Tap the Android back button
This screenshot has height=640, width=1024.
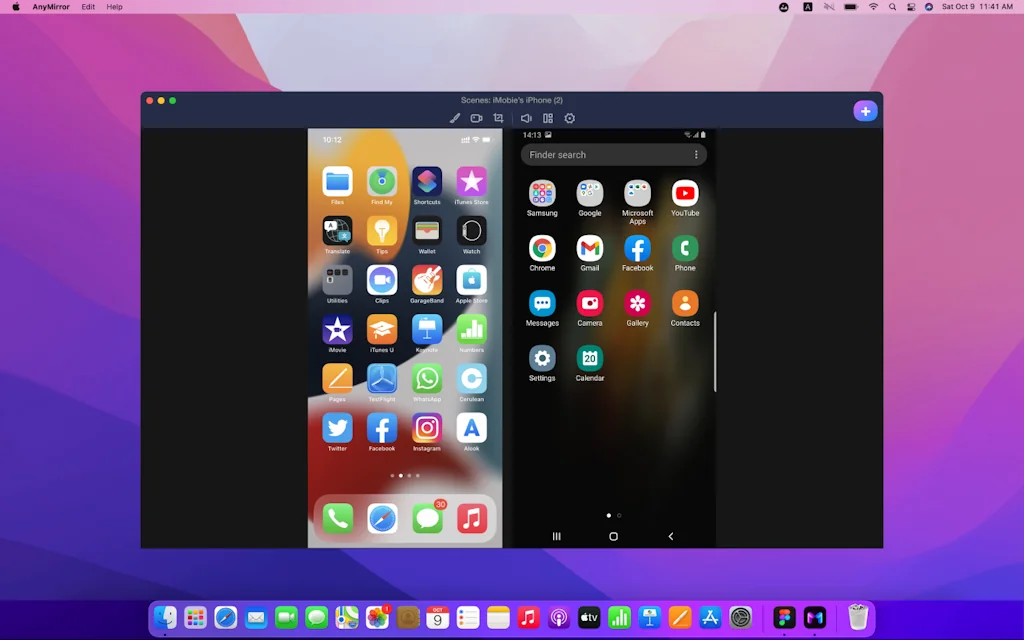(670, 536)
